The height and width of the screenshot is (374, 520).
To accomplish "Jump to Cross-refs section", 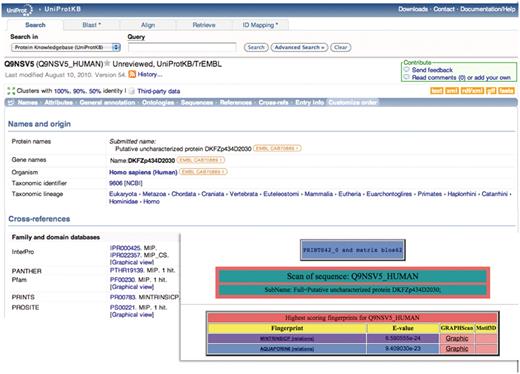I will (x=273, y=102).
